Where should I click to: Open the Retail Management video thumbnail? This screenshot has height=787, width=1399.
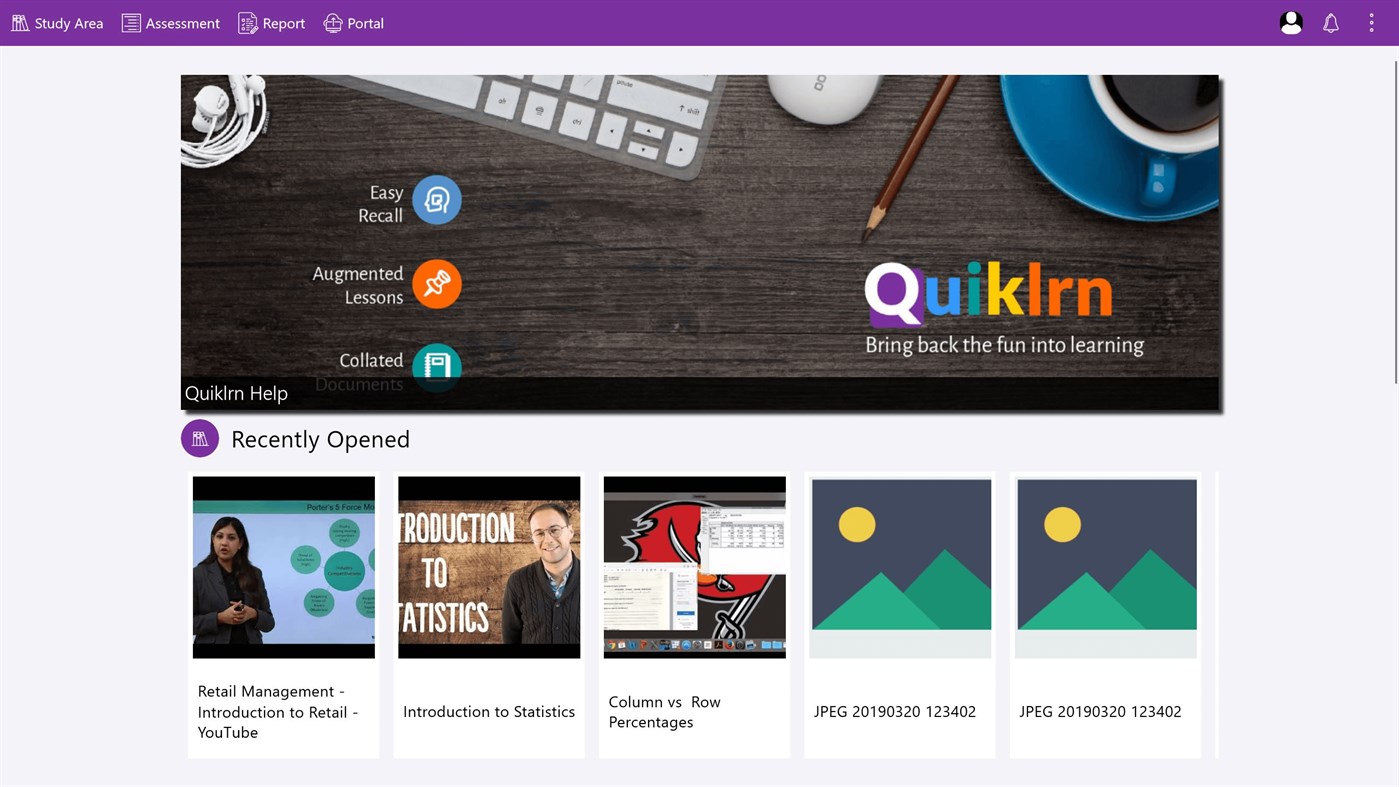(x=283, y=567)
